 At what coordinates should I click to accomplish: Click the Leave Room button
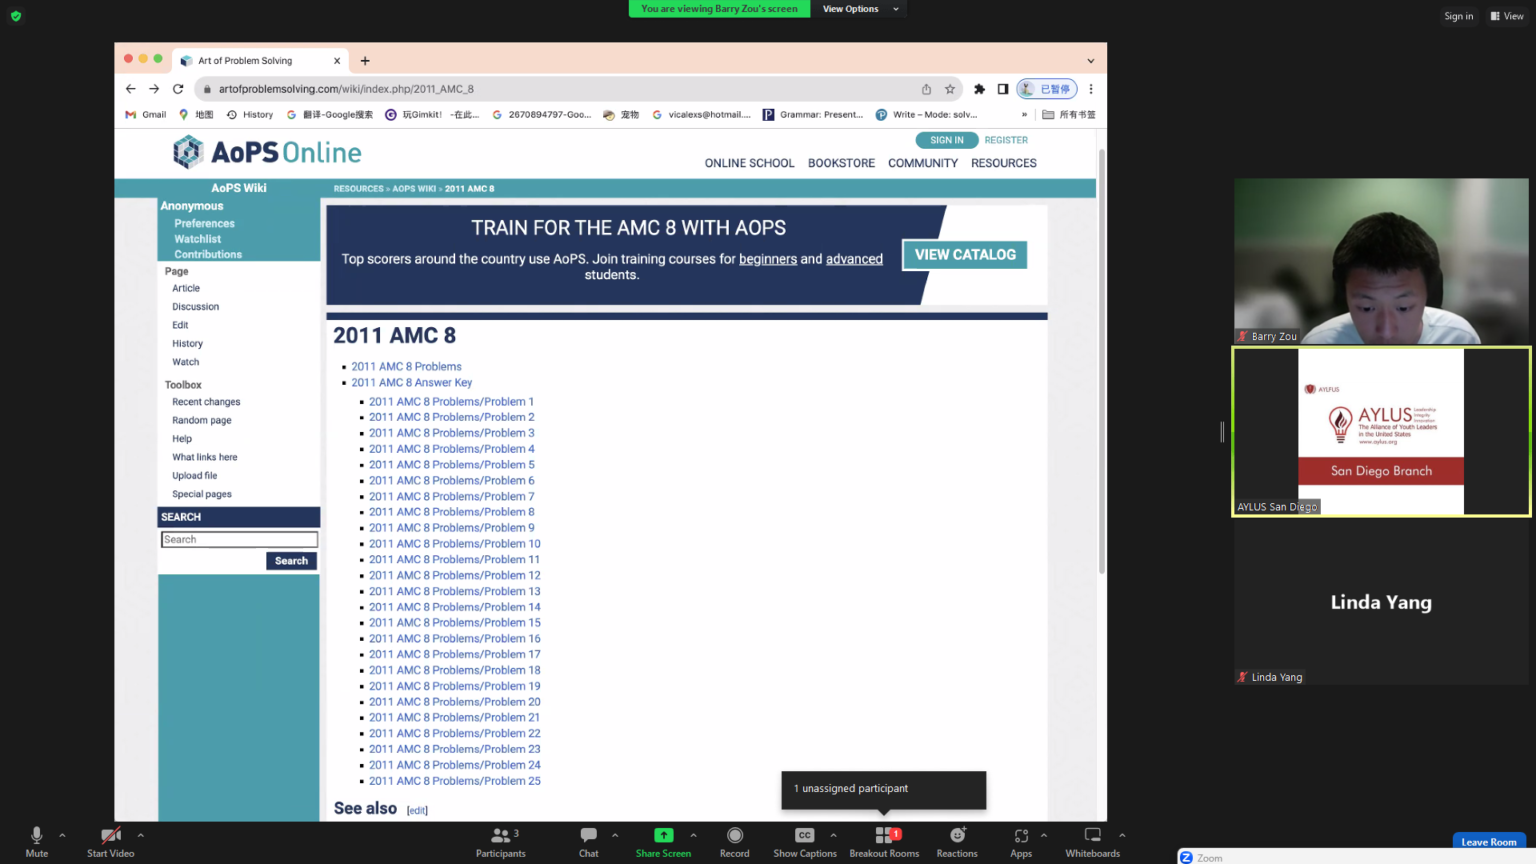point(1489,842)
